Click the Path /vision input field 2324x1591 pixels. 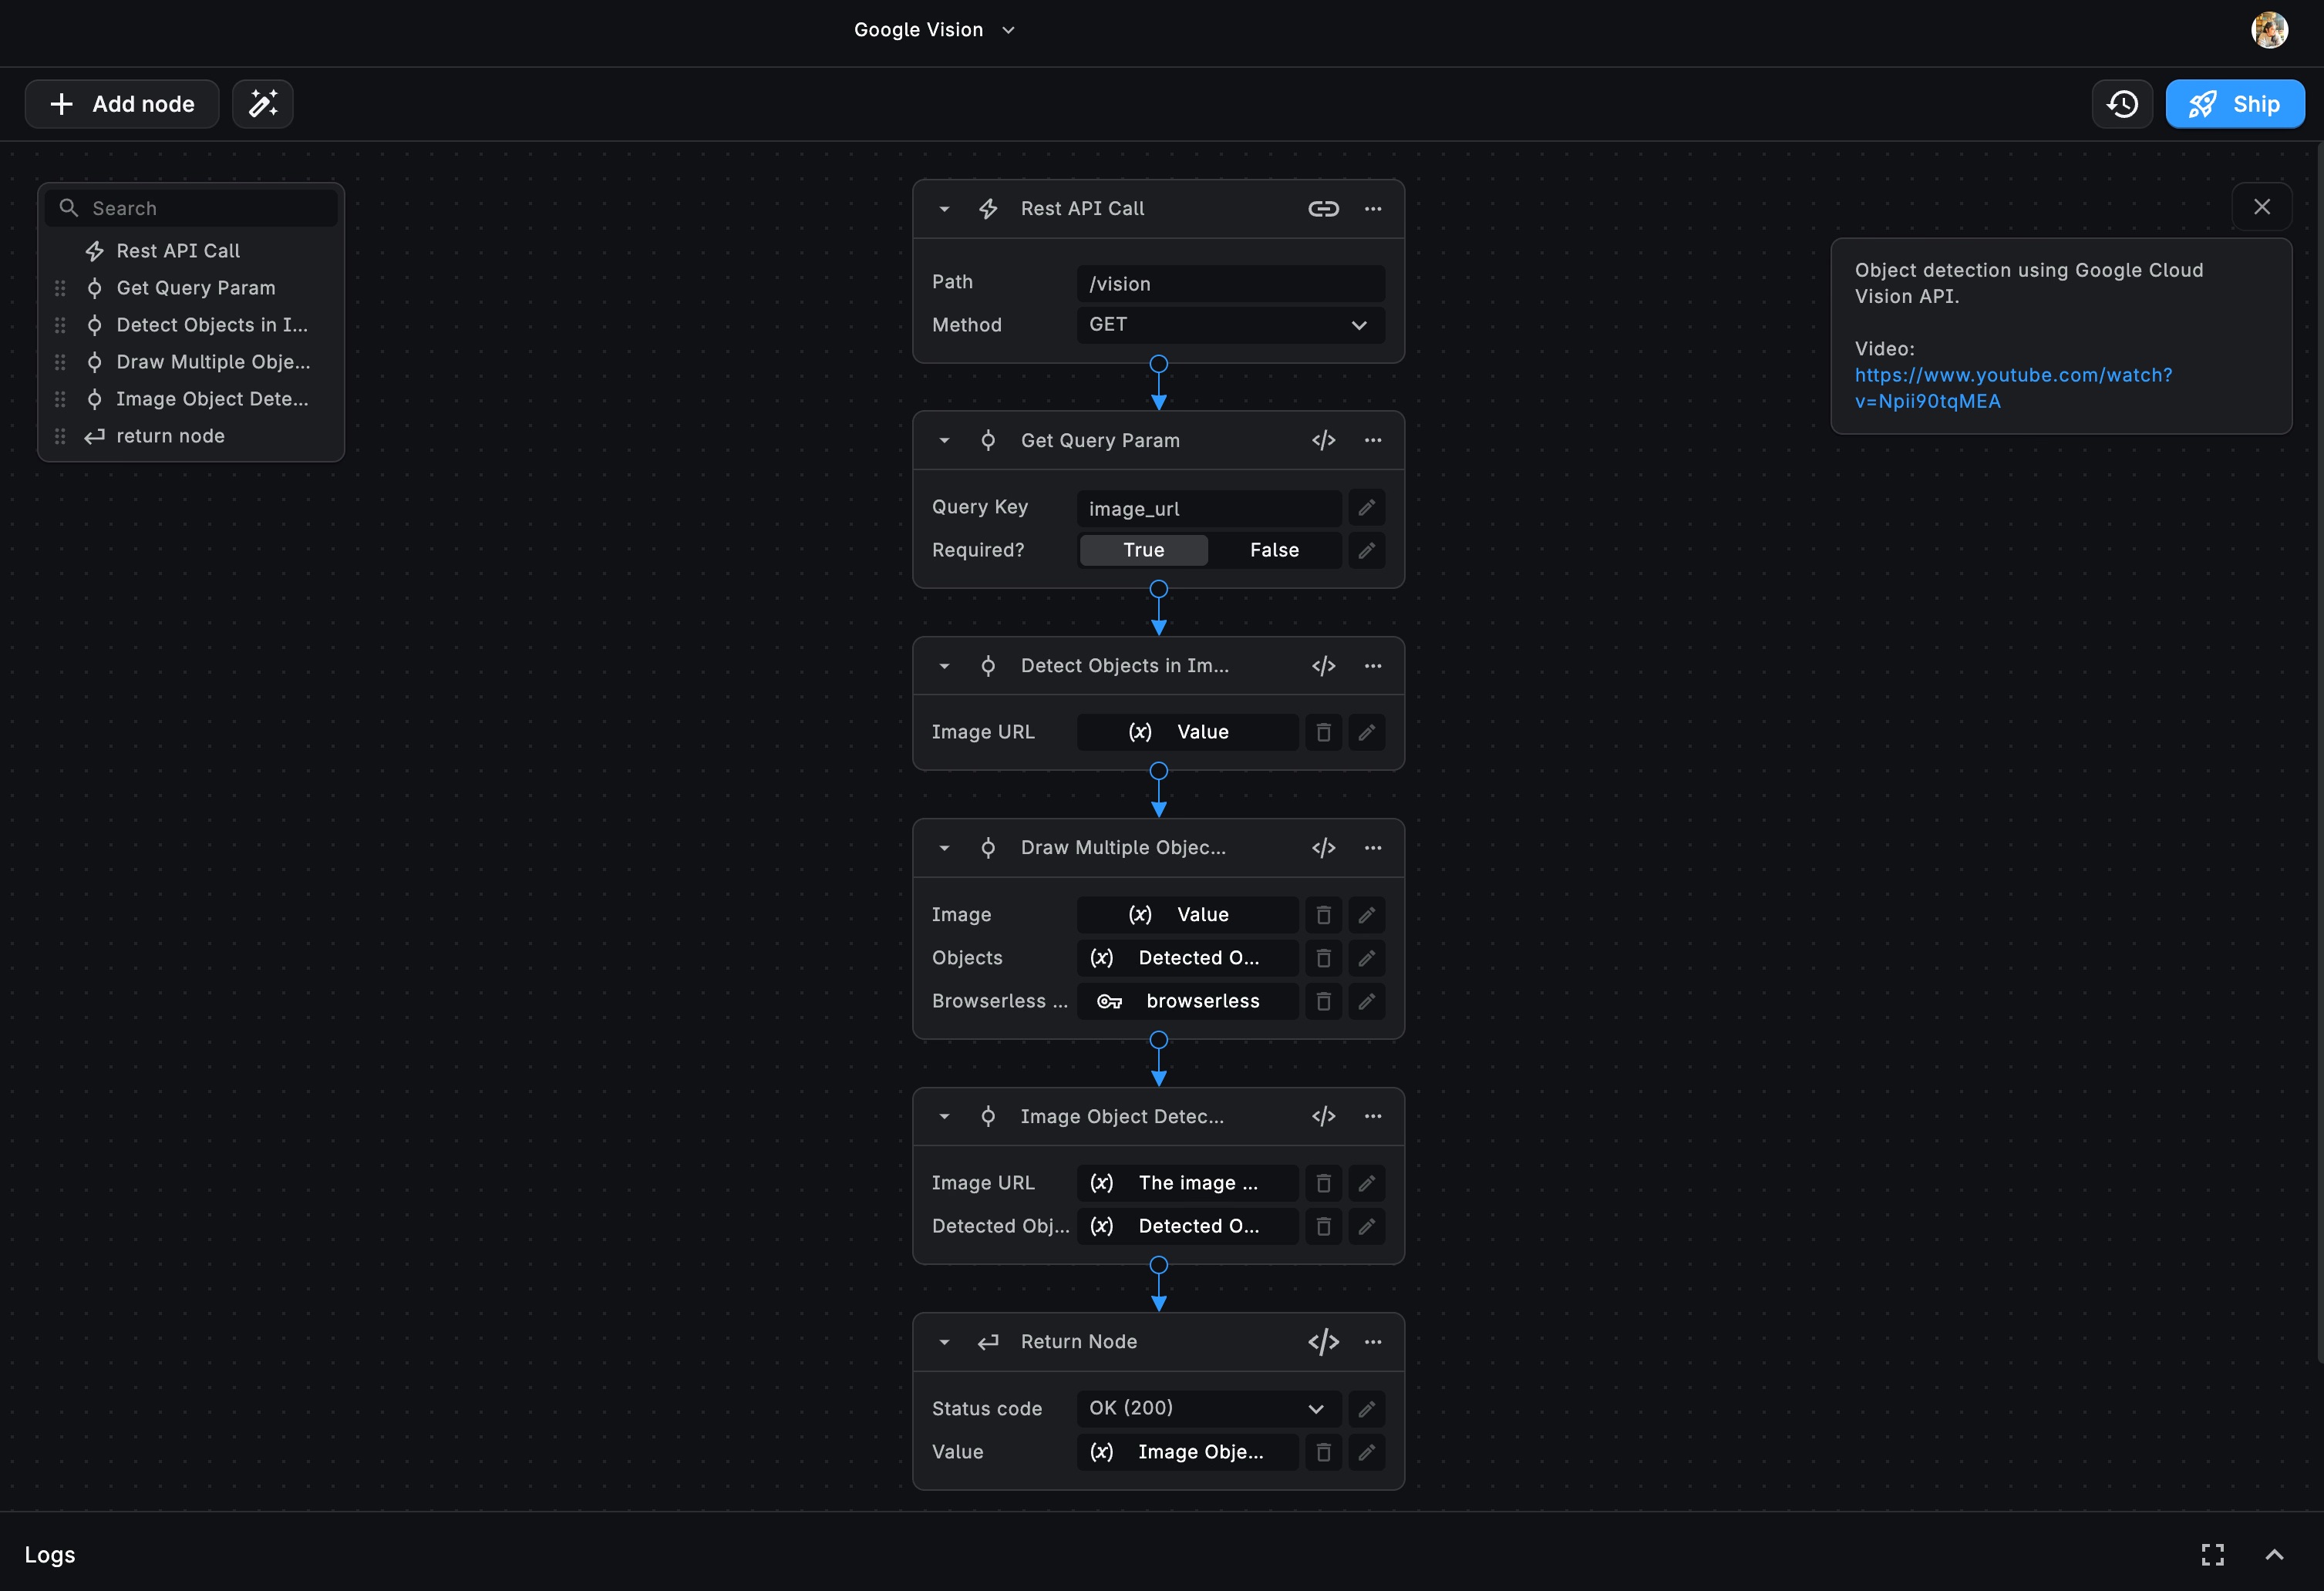[1230, 284]
